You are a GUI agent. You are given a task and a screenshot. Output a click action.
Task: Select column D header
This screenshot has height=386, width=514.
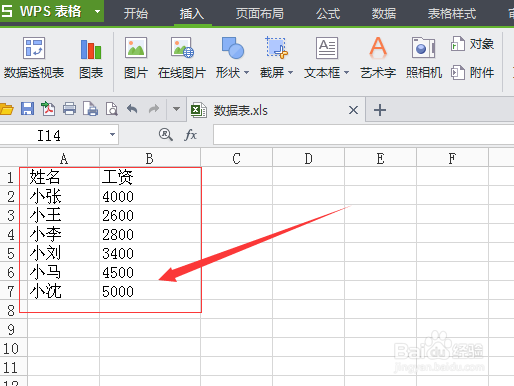tap(308, 158)
